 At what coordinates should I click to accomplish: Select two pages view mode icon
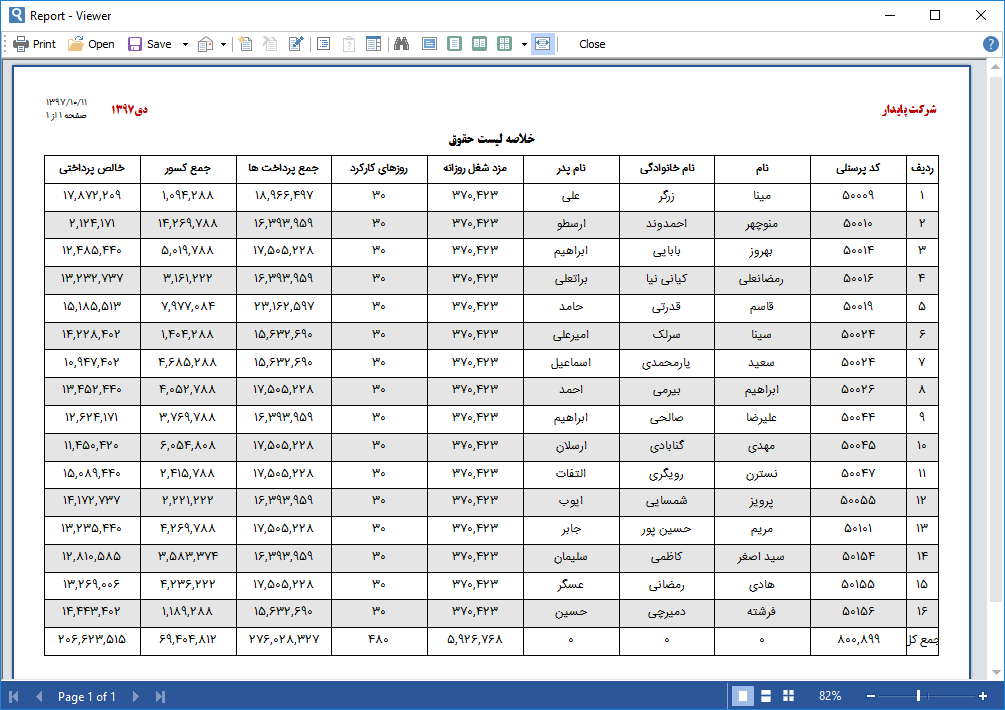tap(479, 44)
